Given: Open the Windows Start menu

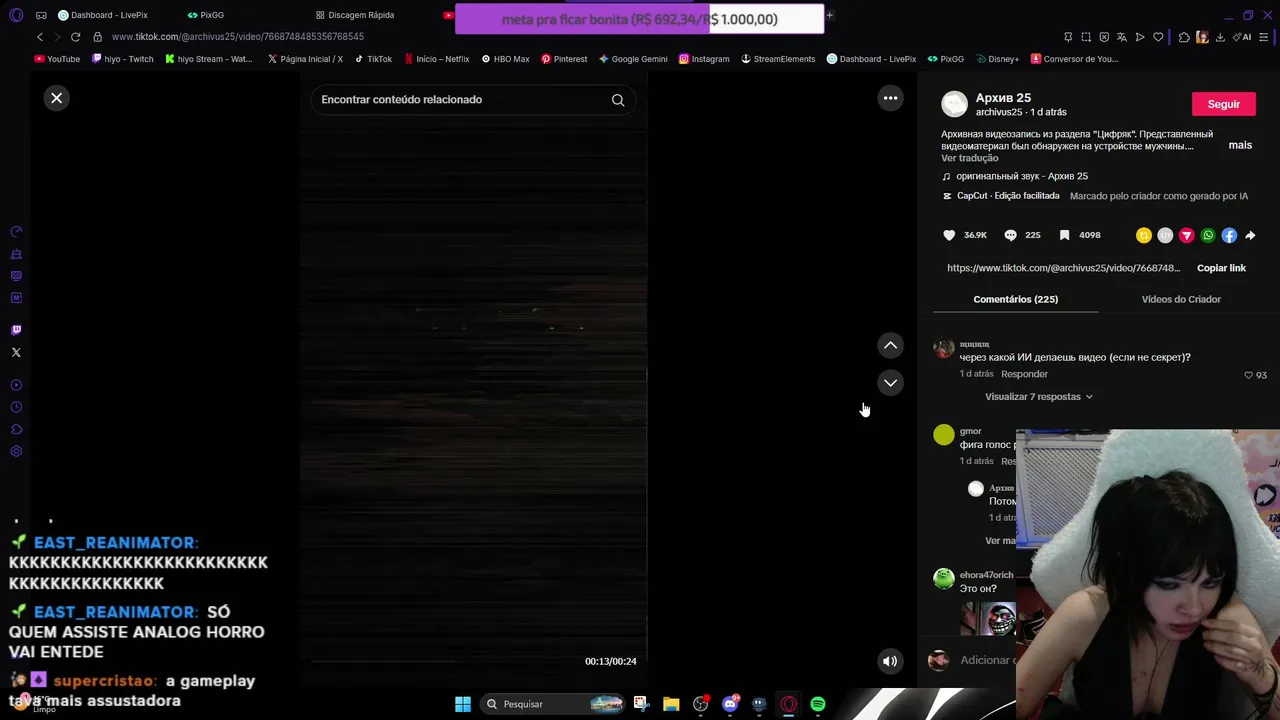Looking at the screenshot, I should pyautogui.click(x=463, y=704).
